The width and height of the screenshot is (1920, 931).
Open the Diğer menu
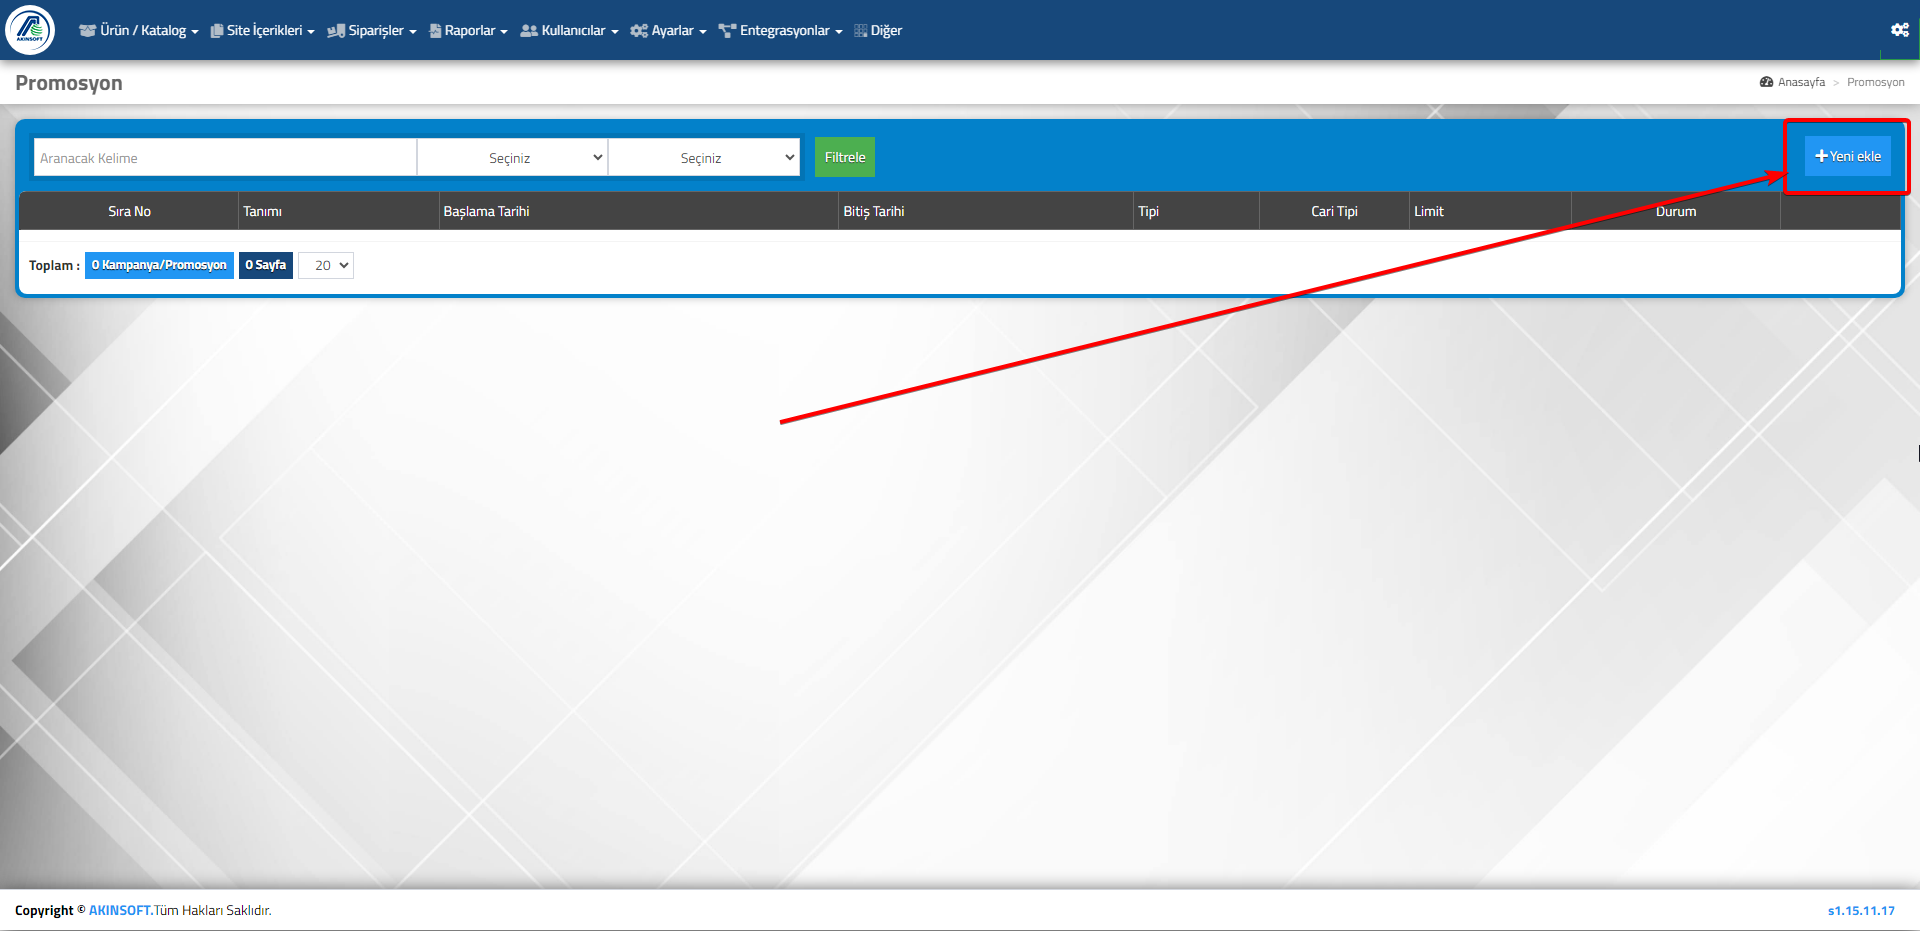click(878, 31)
